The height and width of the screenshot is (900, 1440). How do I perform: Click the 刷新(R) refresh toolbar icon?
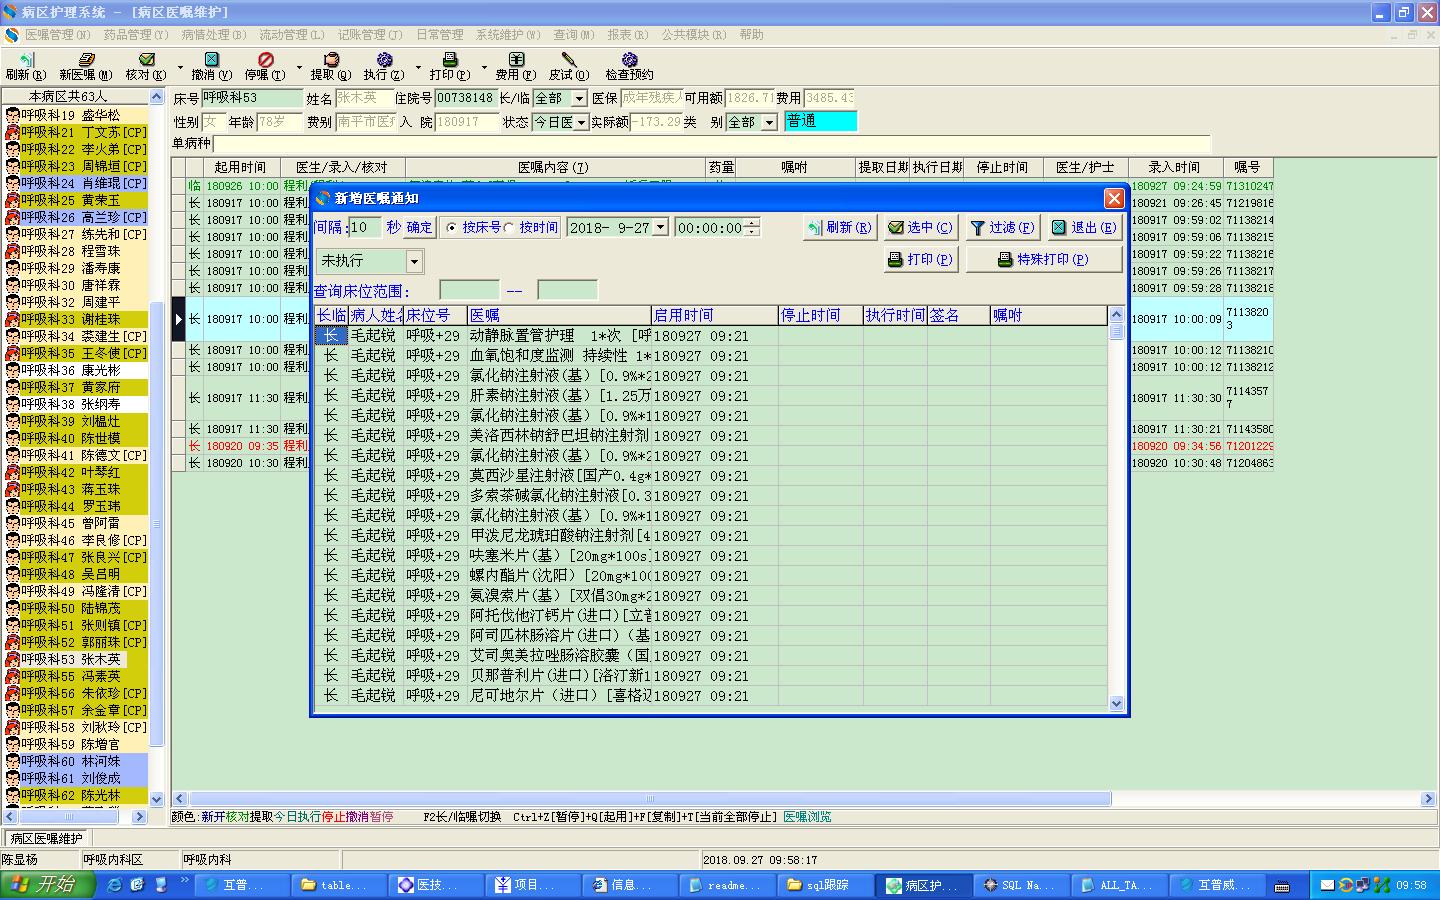[25, 67]
